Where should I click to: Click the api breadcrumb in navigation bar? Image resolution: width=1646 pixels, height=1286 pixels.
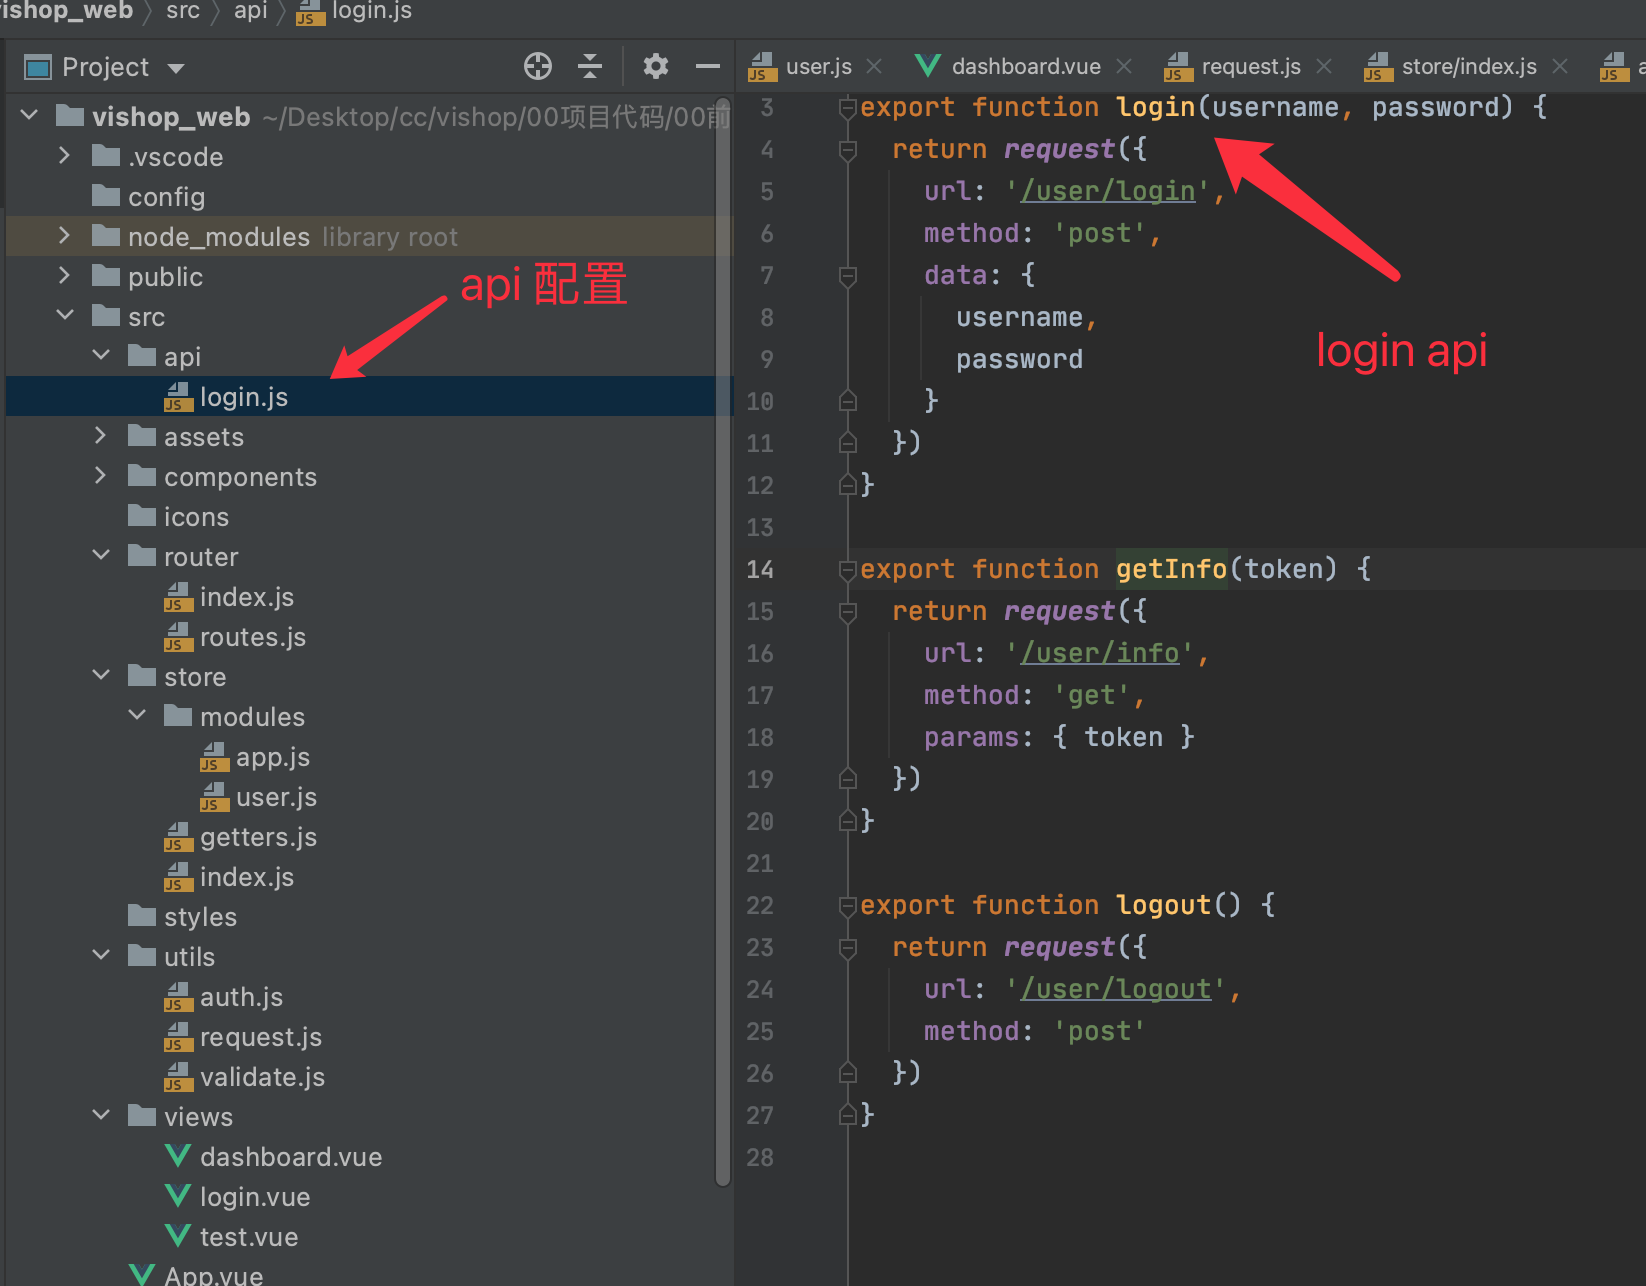pyautogui.click(x=250, y=11)
